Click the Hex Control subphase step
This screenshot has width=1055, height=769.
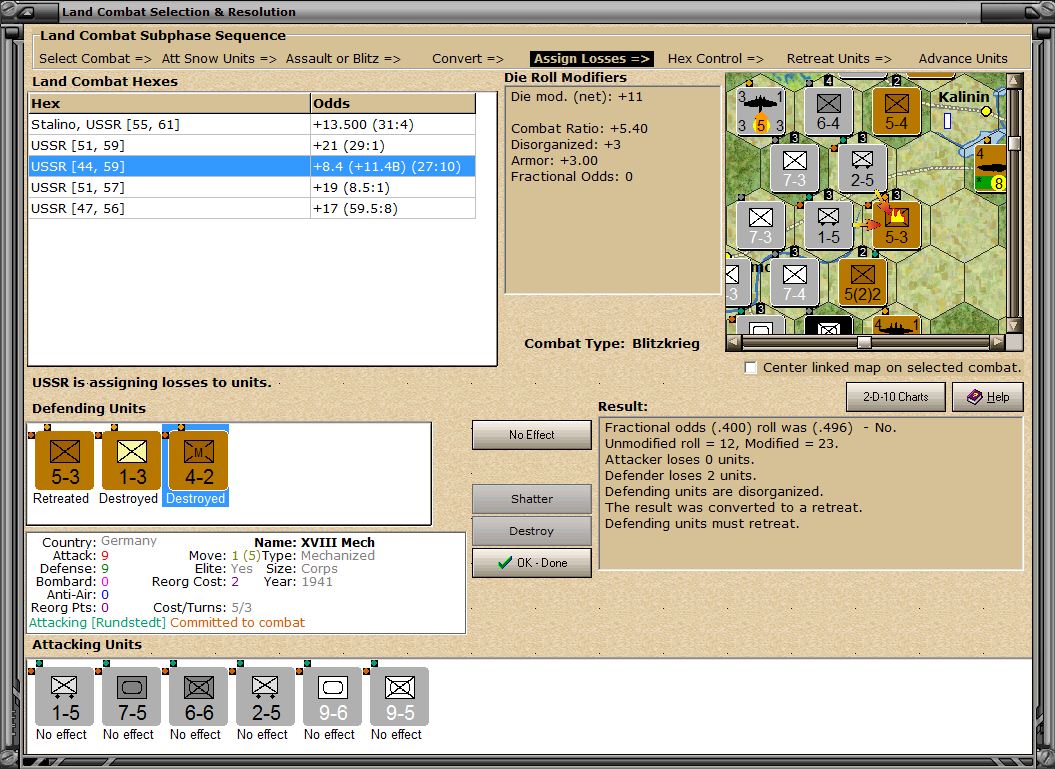pyautogui.click(x=715, y=59)
